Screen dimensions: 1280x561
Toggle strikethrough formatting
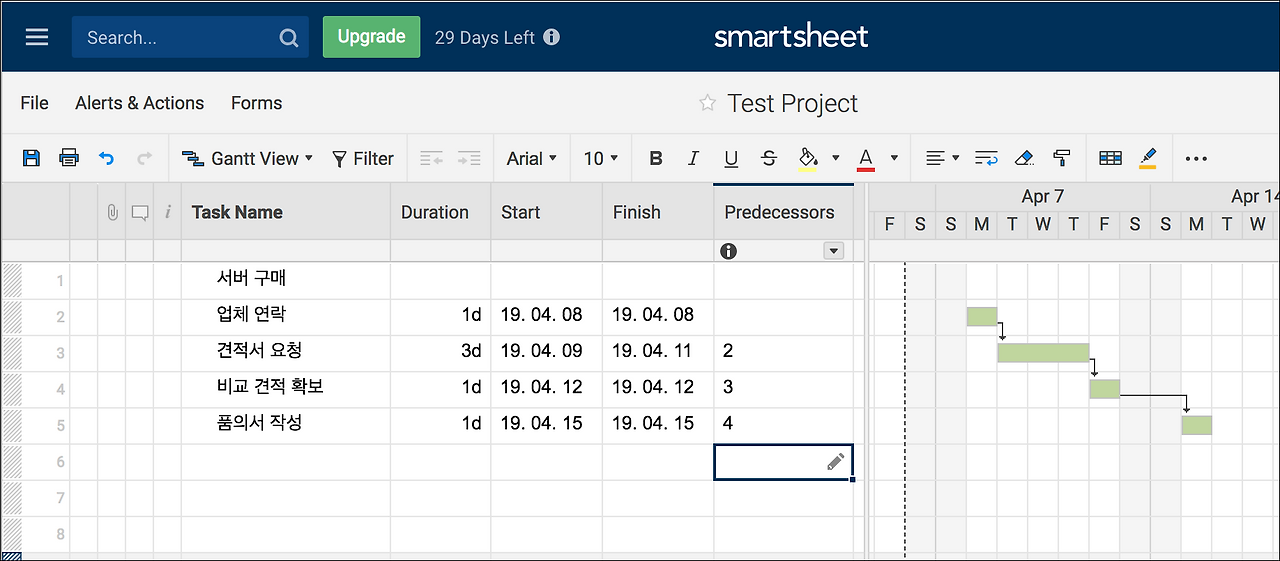(768, 158)
